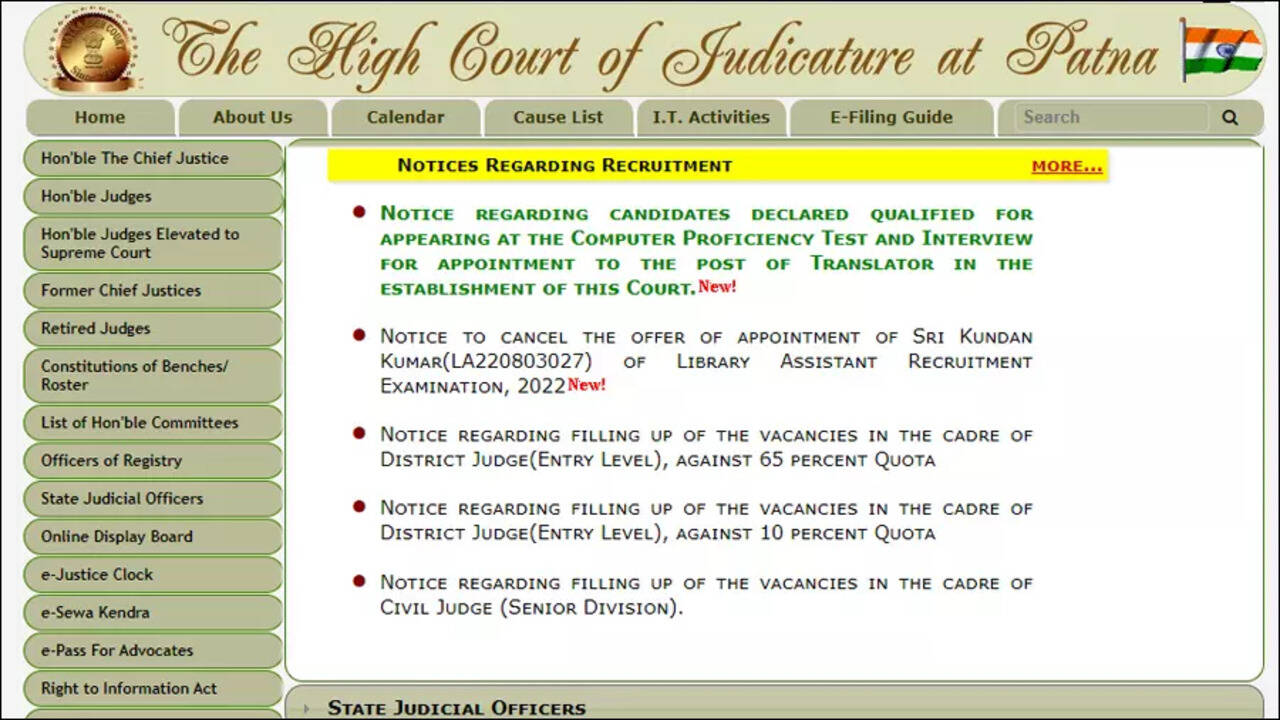Open the Cause List menu

(x=558, y=118)
